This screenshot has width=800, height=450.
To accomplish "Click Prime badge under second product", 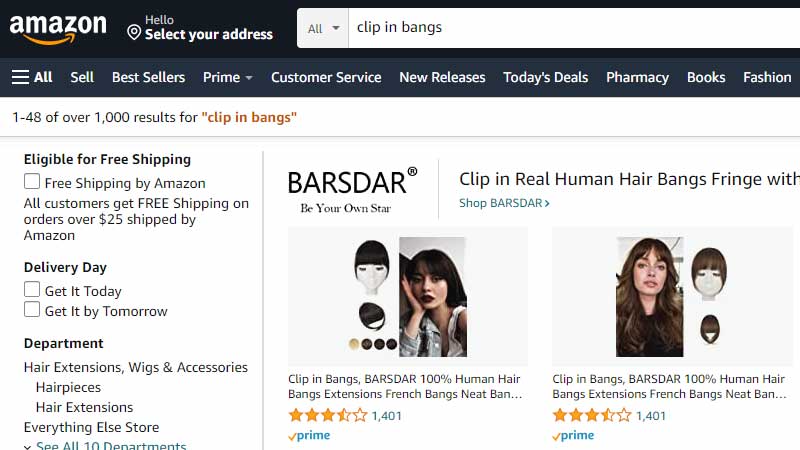I will [x=573, y=435].
